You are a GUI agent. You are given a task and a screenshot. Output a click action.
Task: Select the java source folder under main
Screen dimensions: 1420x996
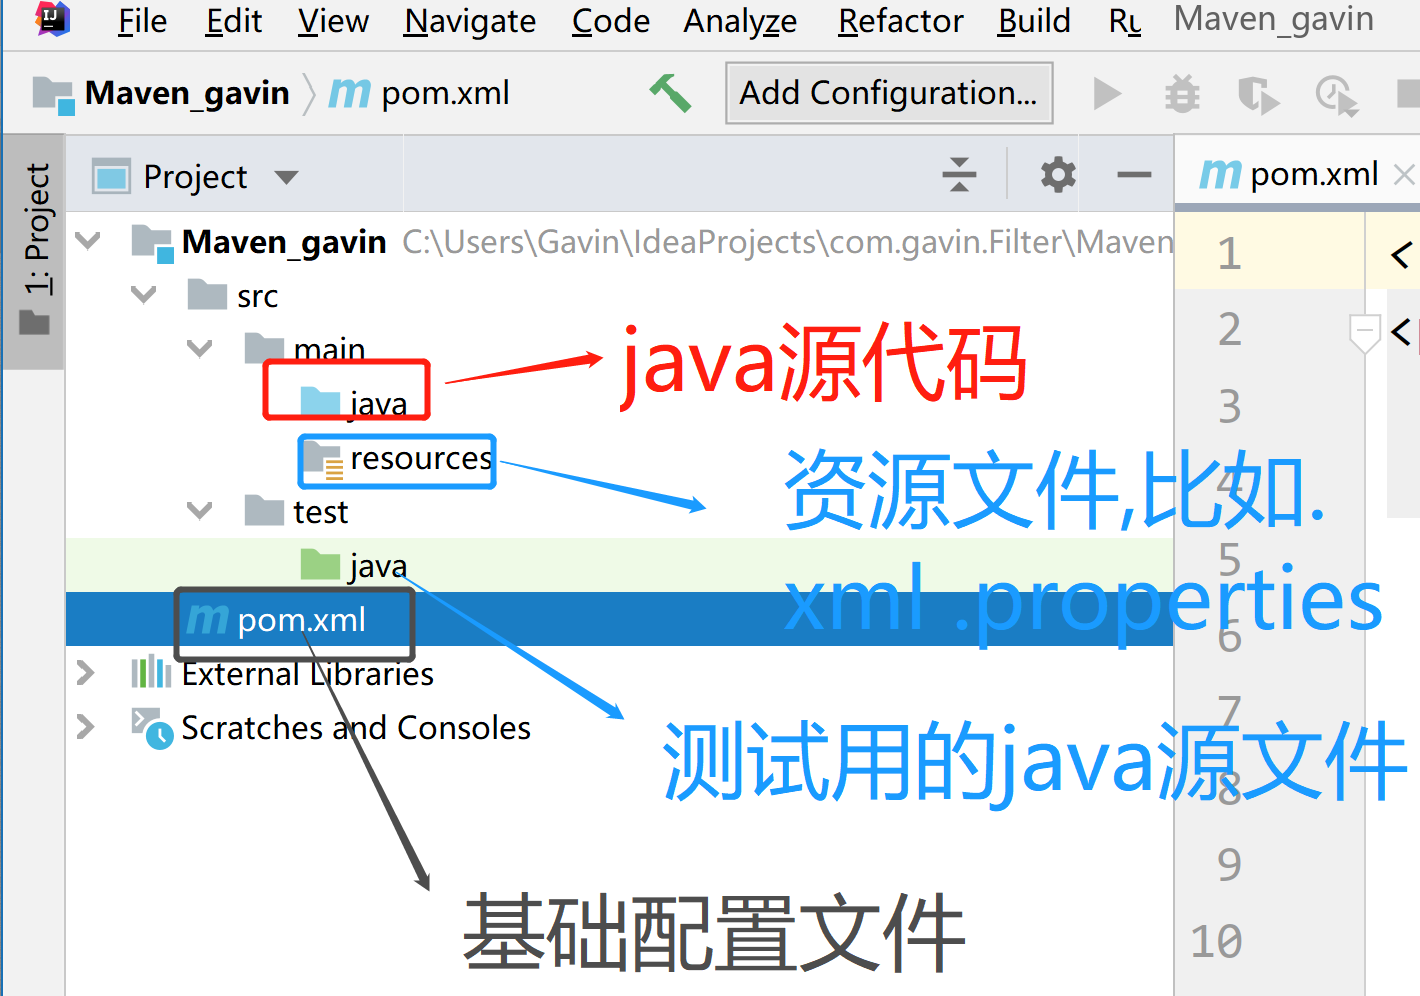(x=354, y=403)
